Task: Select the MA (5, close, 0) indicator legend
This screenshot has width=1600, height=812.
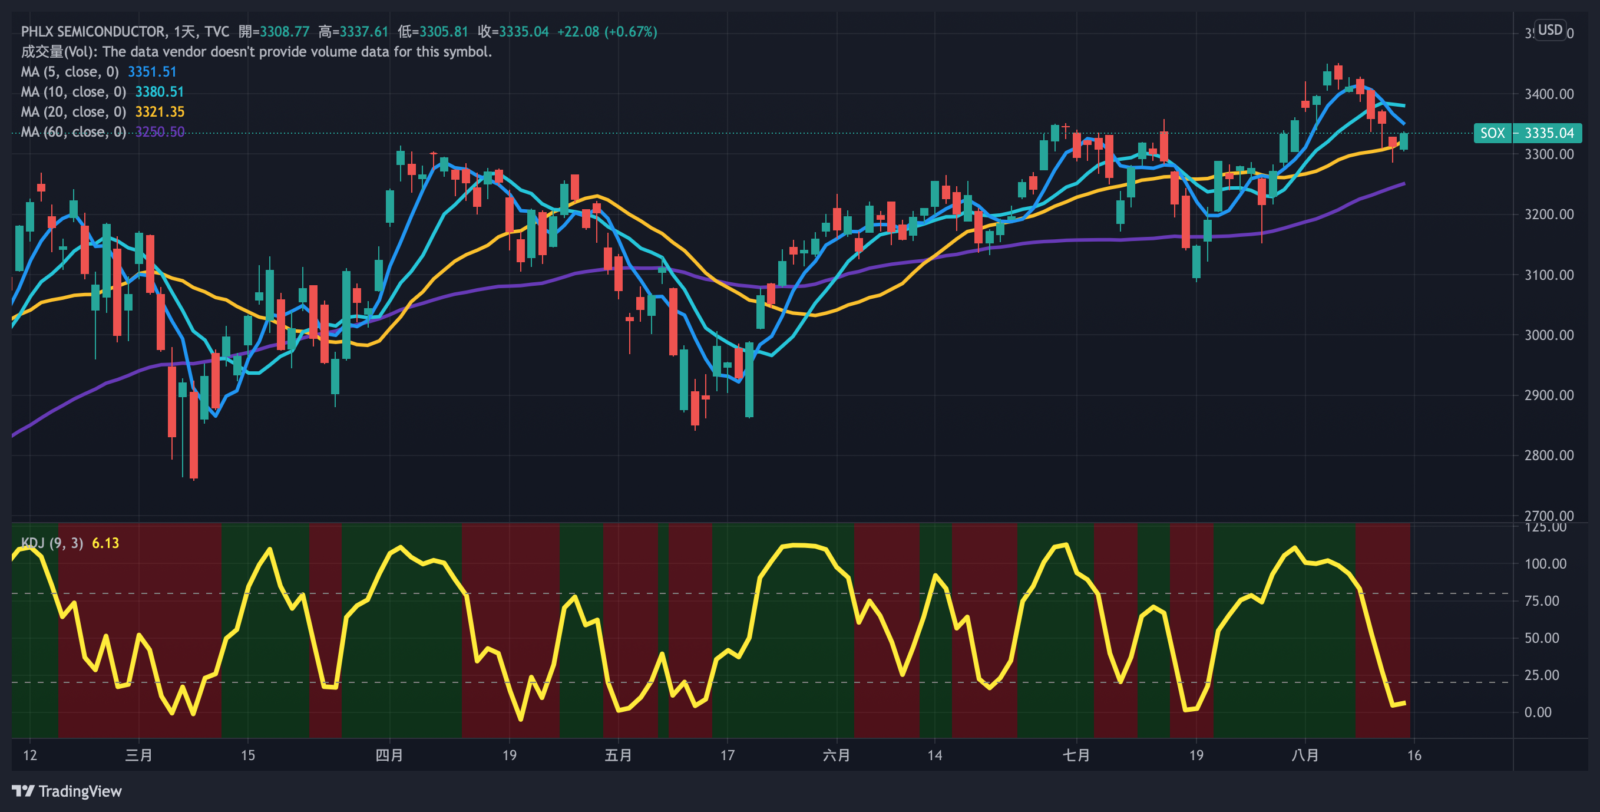Action: [x=70, y=72]
